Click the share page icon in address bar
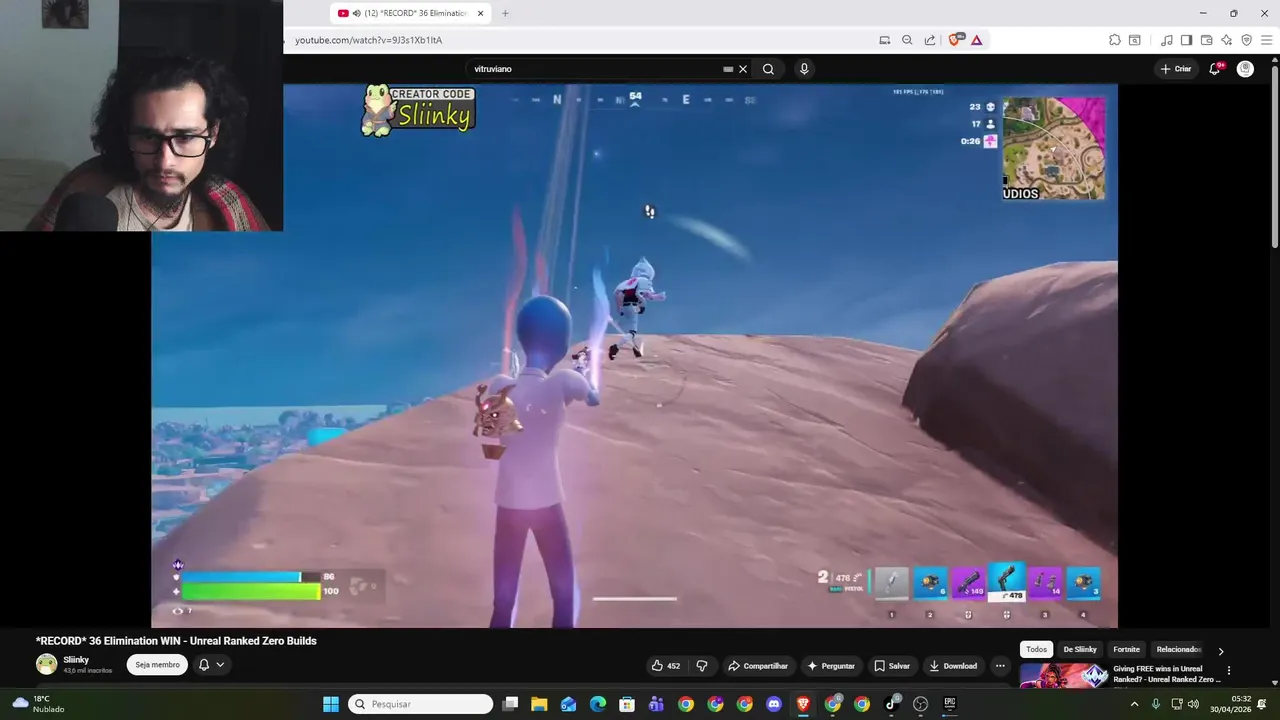 point(930,40)
